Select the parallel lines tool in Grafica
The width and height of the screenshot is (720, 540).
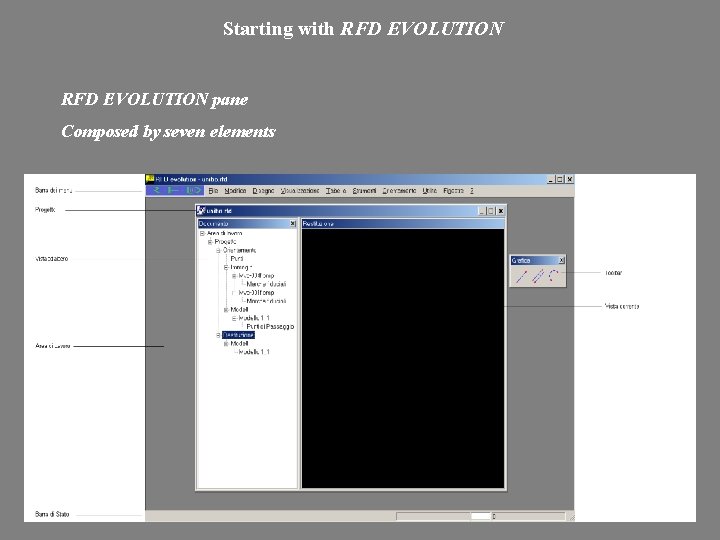538,276
